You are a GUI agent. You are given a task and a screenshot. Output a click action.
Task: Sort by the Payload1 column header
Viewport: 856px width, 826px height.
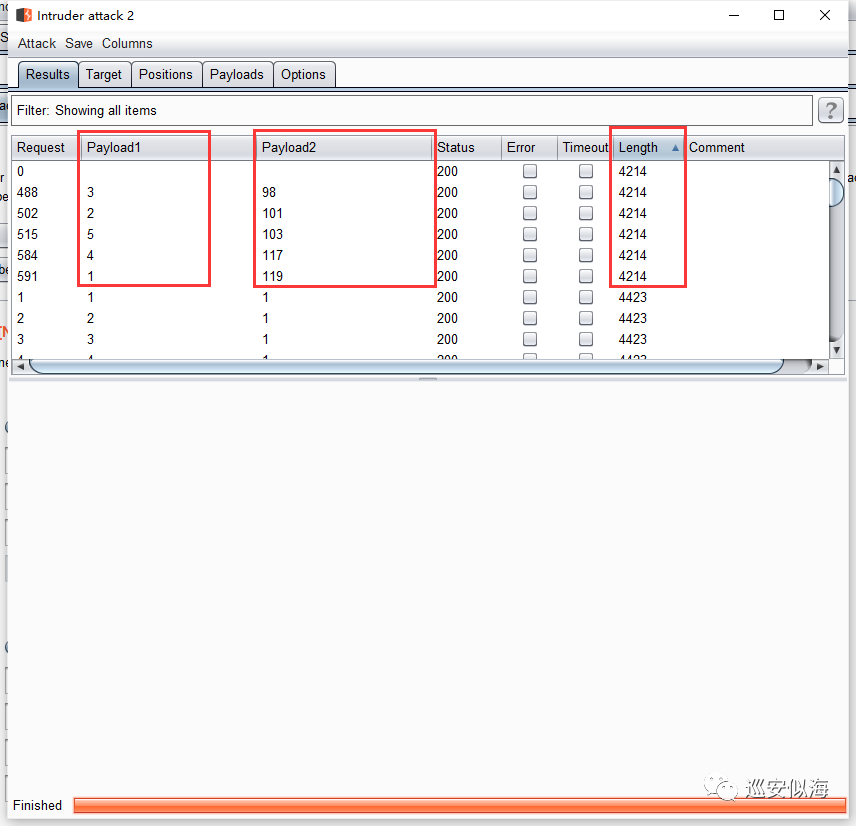[168, 147]
